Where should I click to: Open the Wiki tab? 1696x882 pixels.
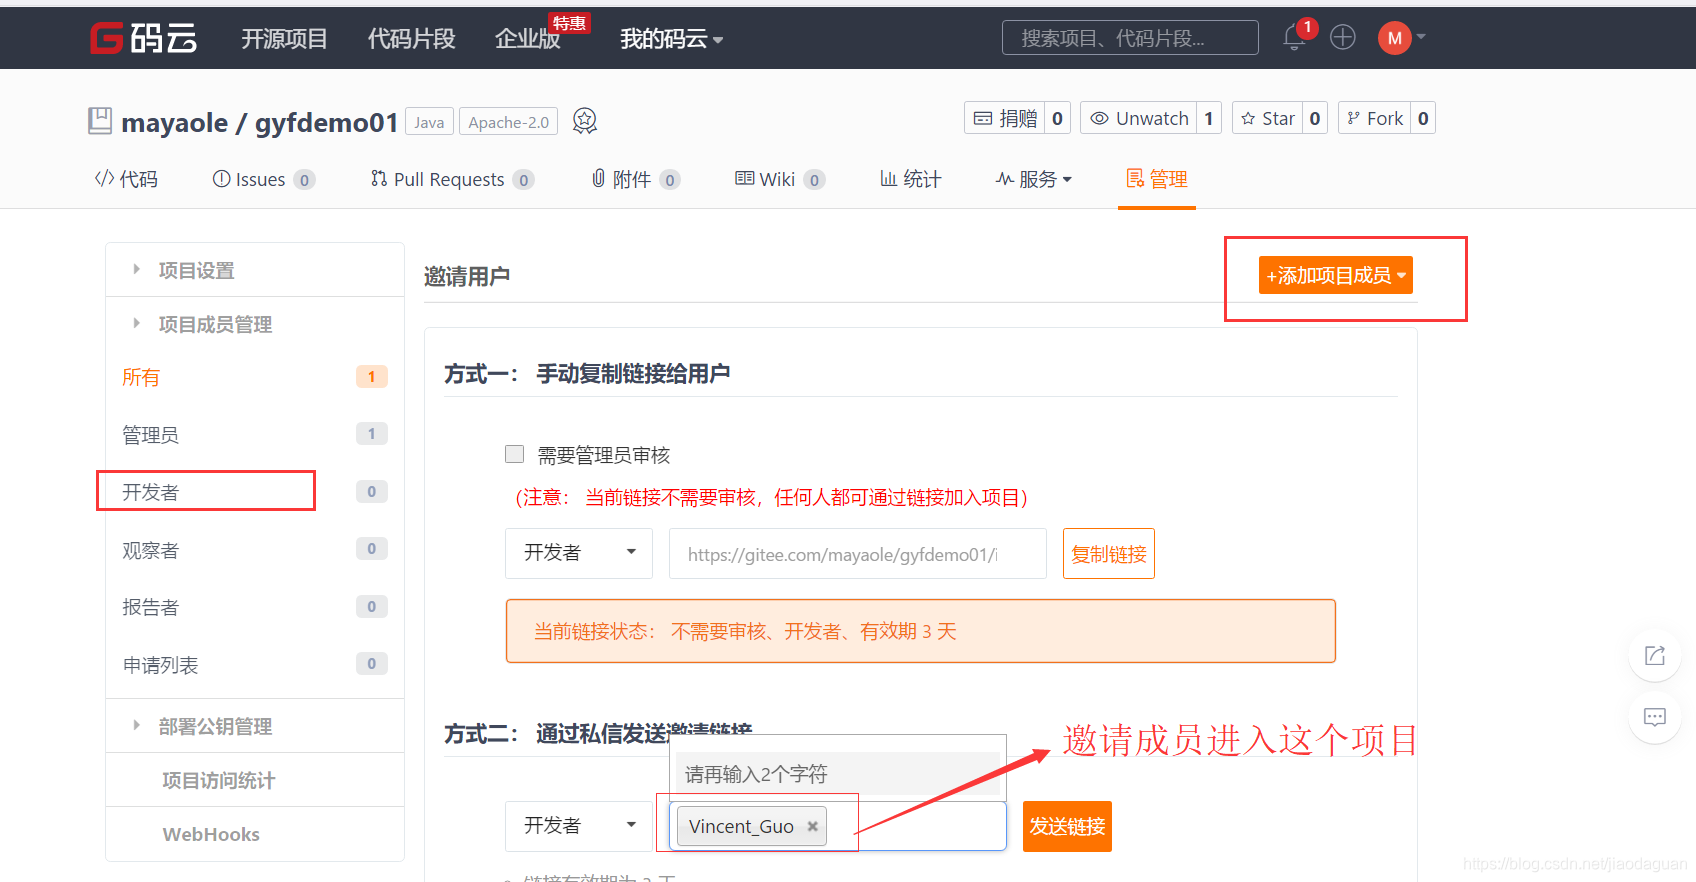pos(780,179)
